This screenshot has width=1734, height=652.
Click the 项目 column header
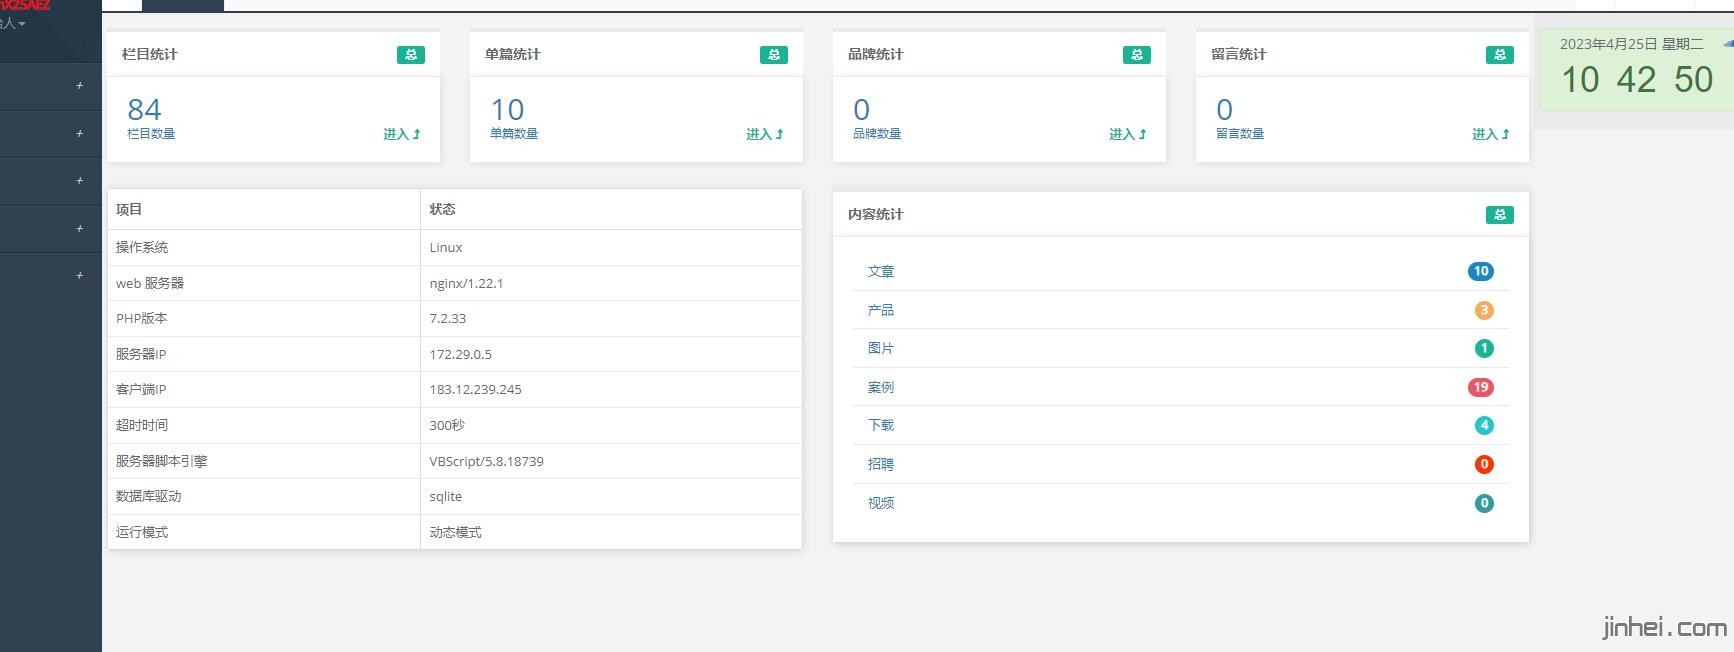point(129,210)
